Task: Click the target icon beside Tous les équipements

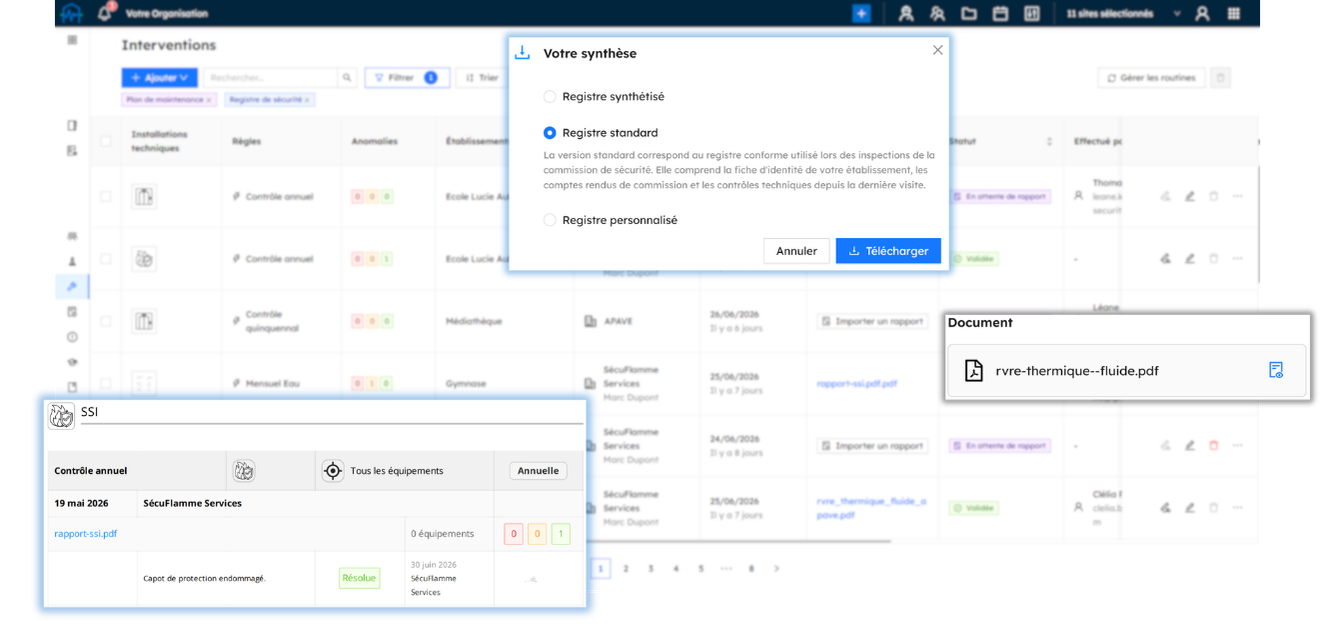Action: [333, 470]
